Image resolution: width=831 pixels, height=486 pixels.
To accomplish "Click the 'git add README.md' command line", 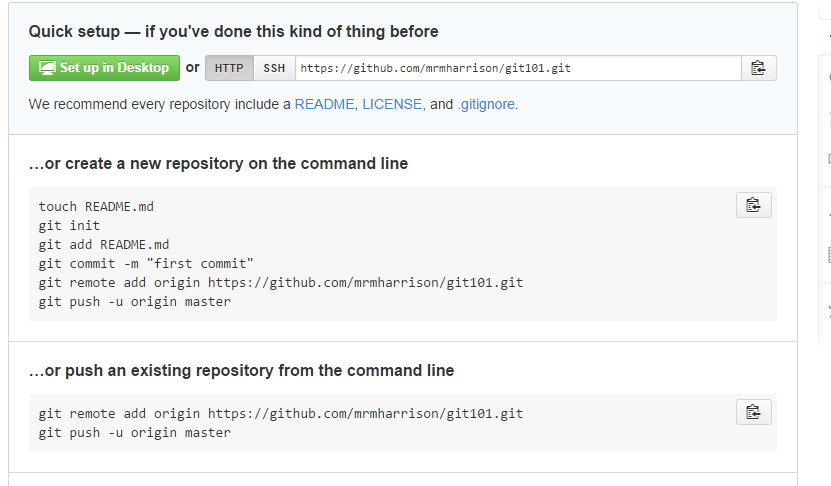I will point(104,245).
